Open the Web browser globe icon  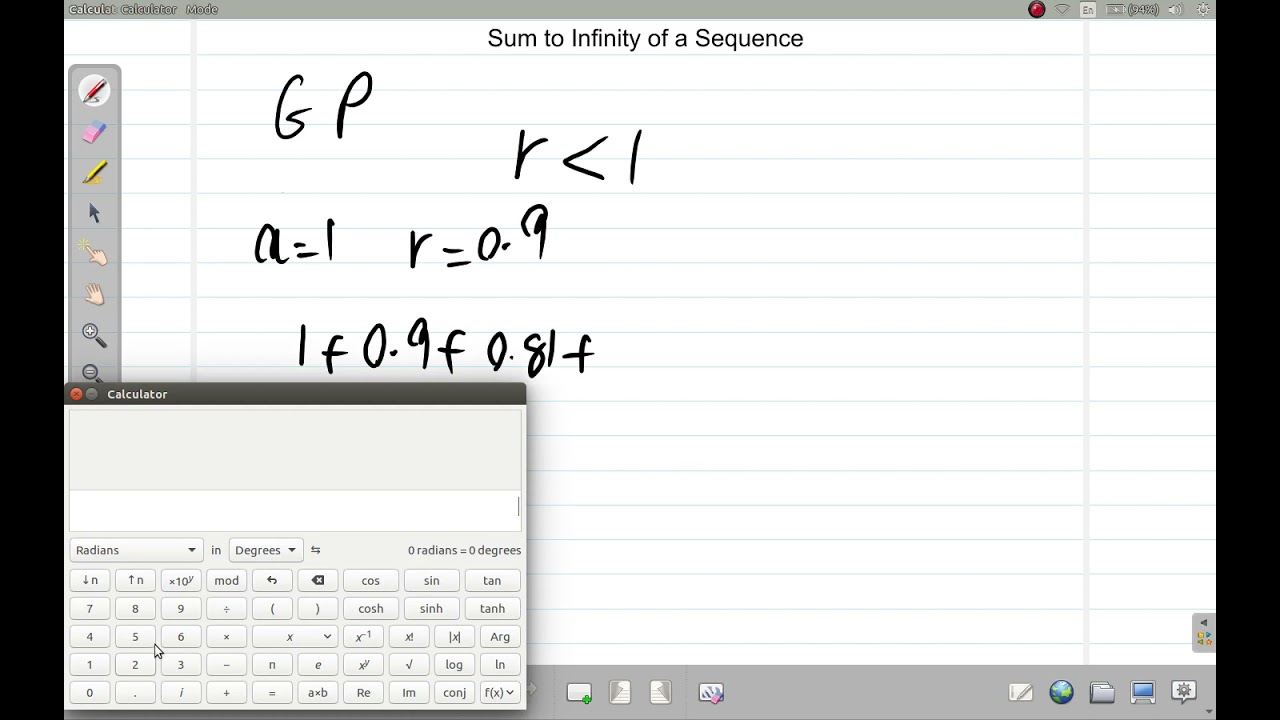(1061, 692)
